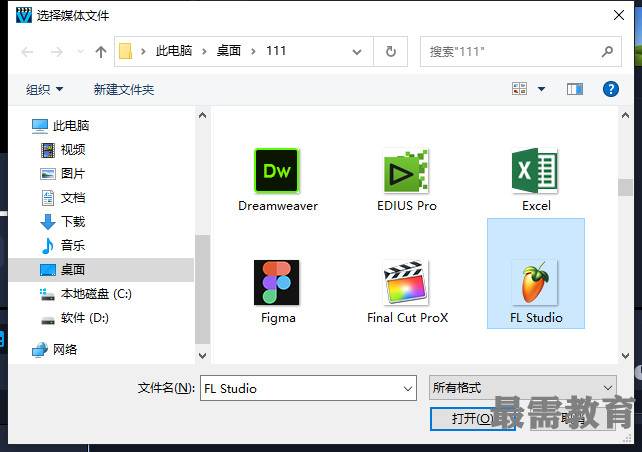
Task: Click sidebar scrollbar up arrow
Action: [202, 115]
